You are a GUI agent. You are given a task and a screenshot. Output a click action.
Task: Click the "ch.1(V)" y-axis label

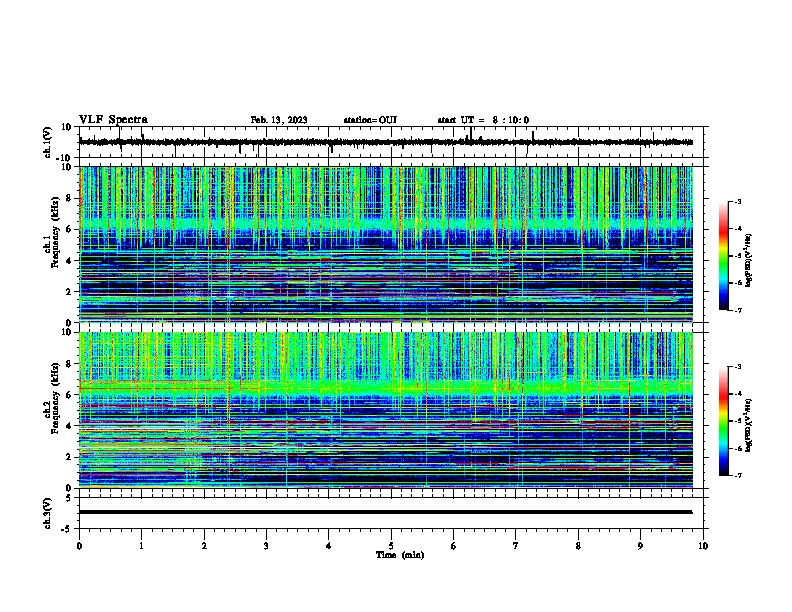point(48,142)
